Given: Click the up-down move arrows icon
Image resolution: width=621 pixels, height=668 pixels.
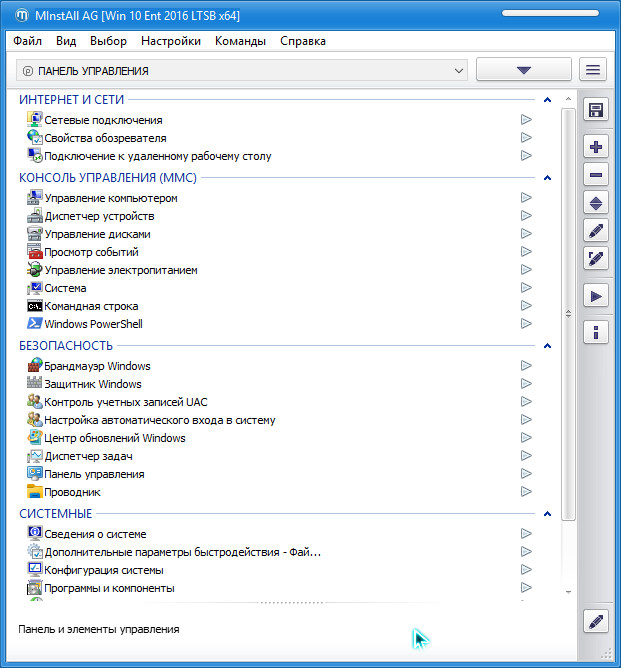Looking at the screenshot, I should click(x=596, y=203).
